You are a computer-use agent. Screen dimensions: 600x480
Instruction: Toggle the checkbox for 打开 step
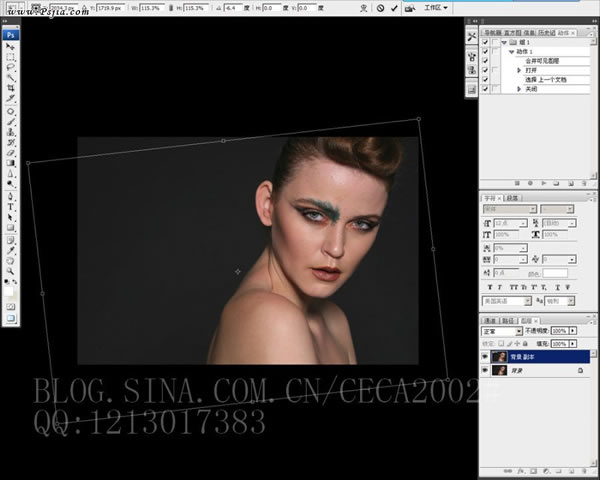point(485,70)
